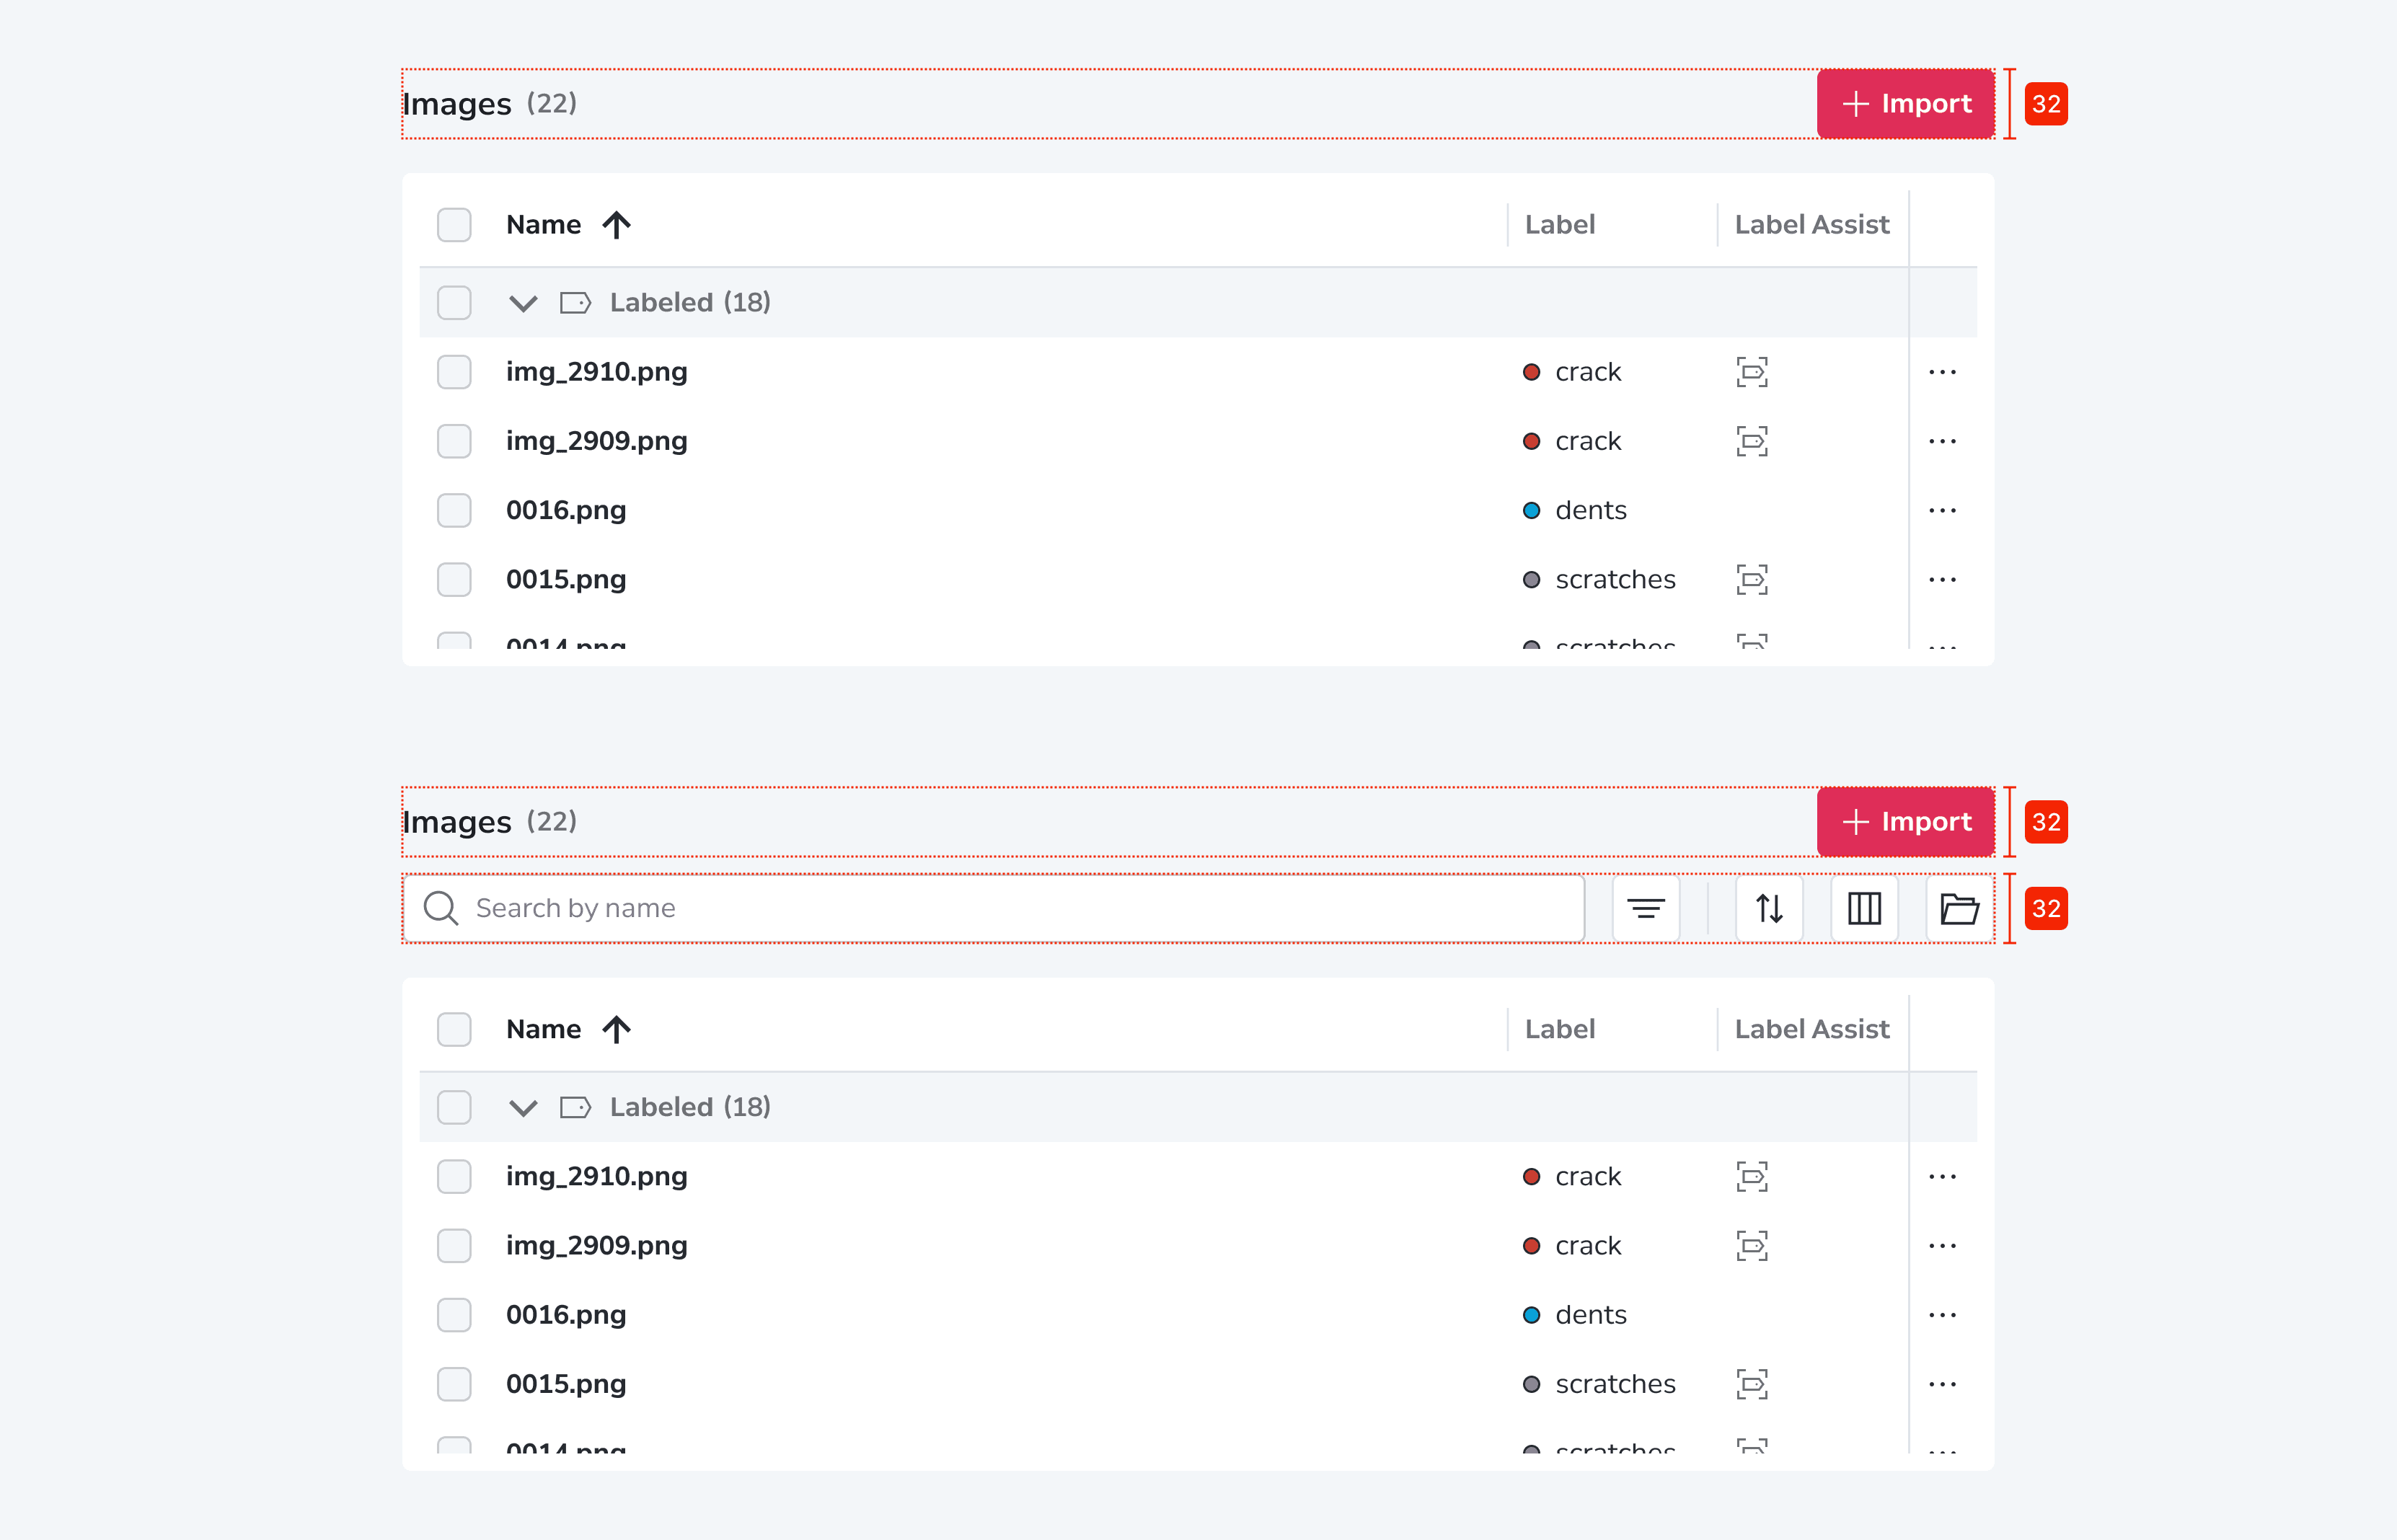
Task: Click Label Assist icon for img_2909.png in top table
Action: (x=1752, y=441)
